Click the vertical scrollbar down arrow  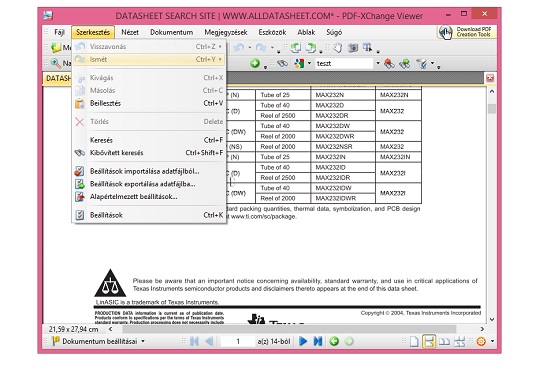click(492, 319)
